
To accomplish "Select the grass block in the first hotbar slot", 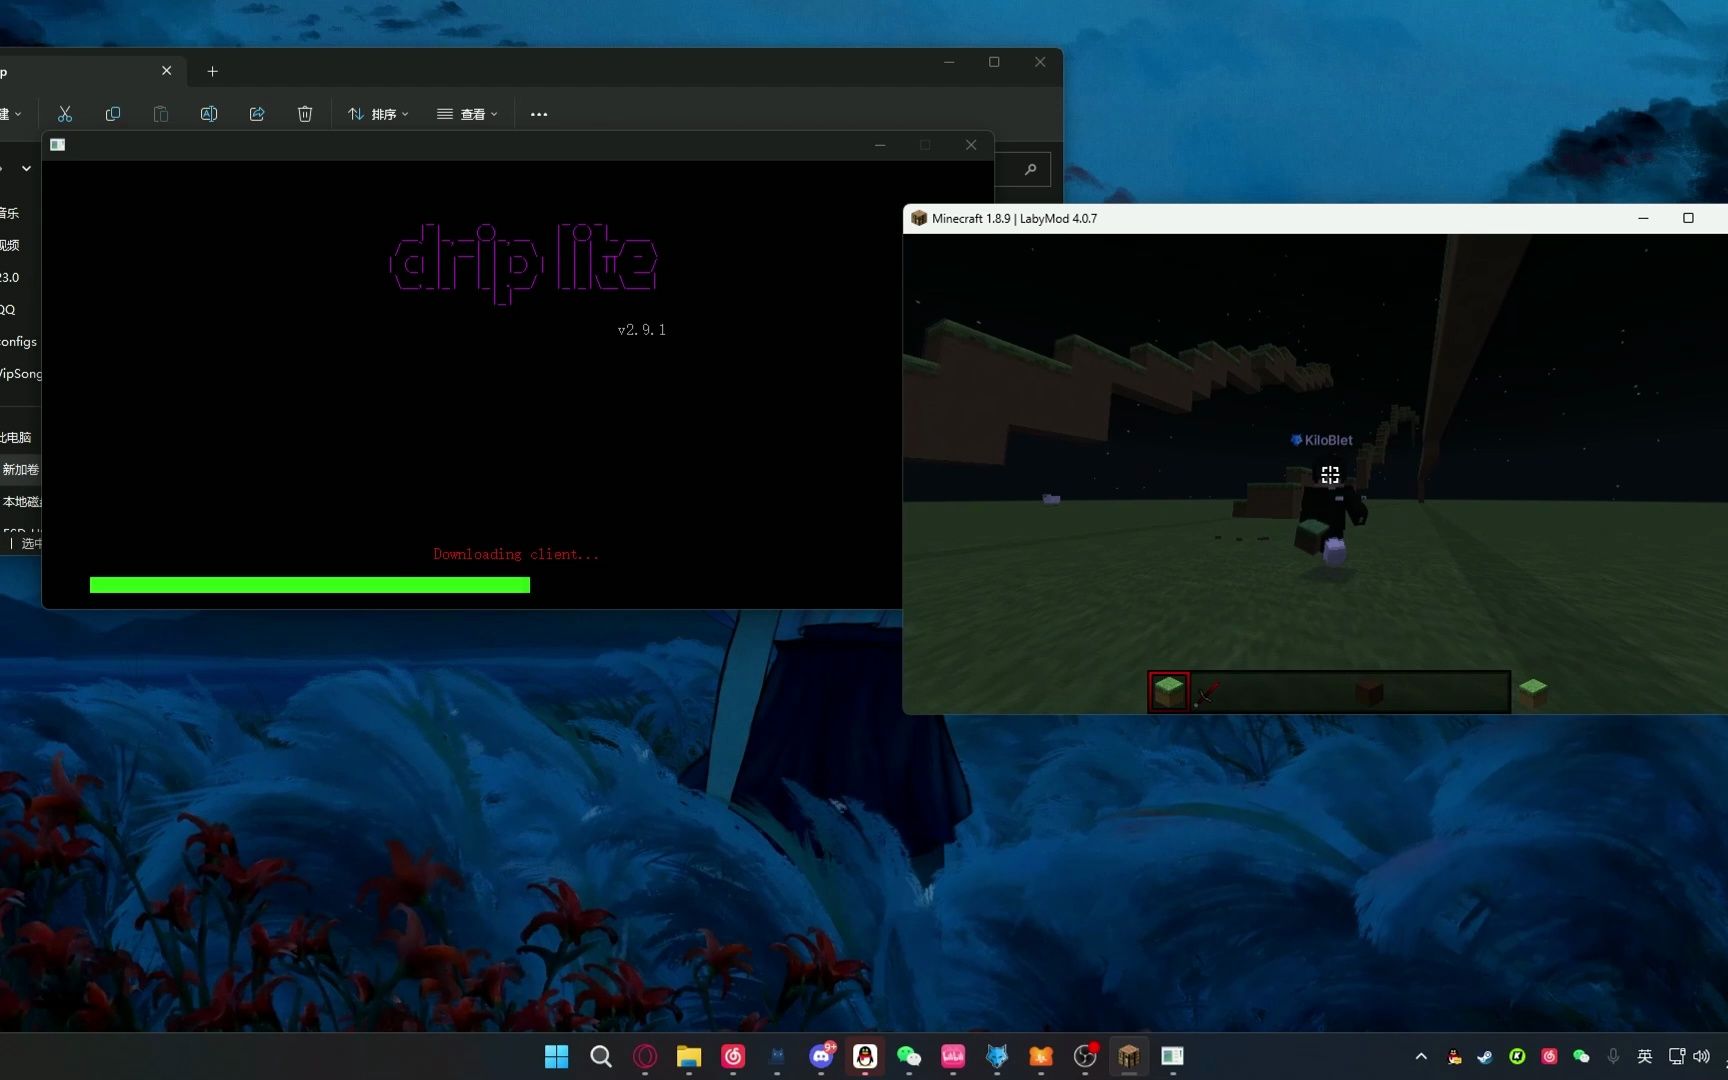I will 1168,690.
